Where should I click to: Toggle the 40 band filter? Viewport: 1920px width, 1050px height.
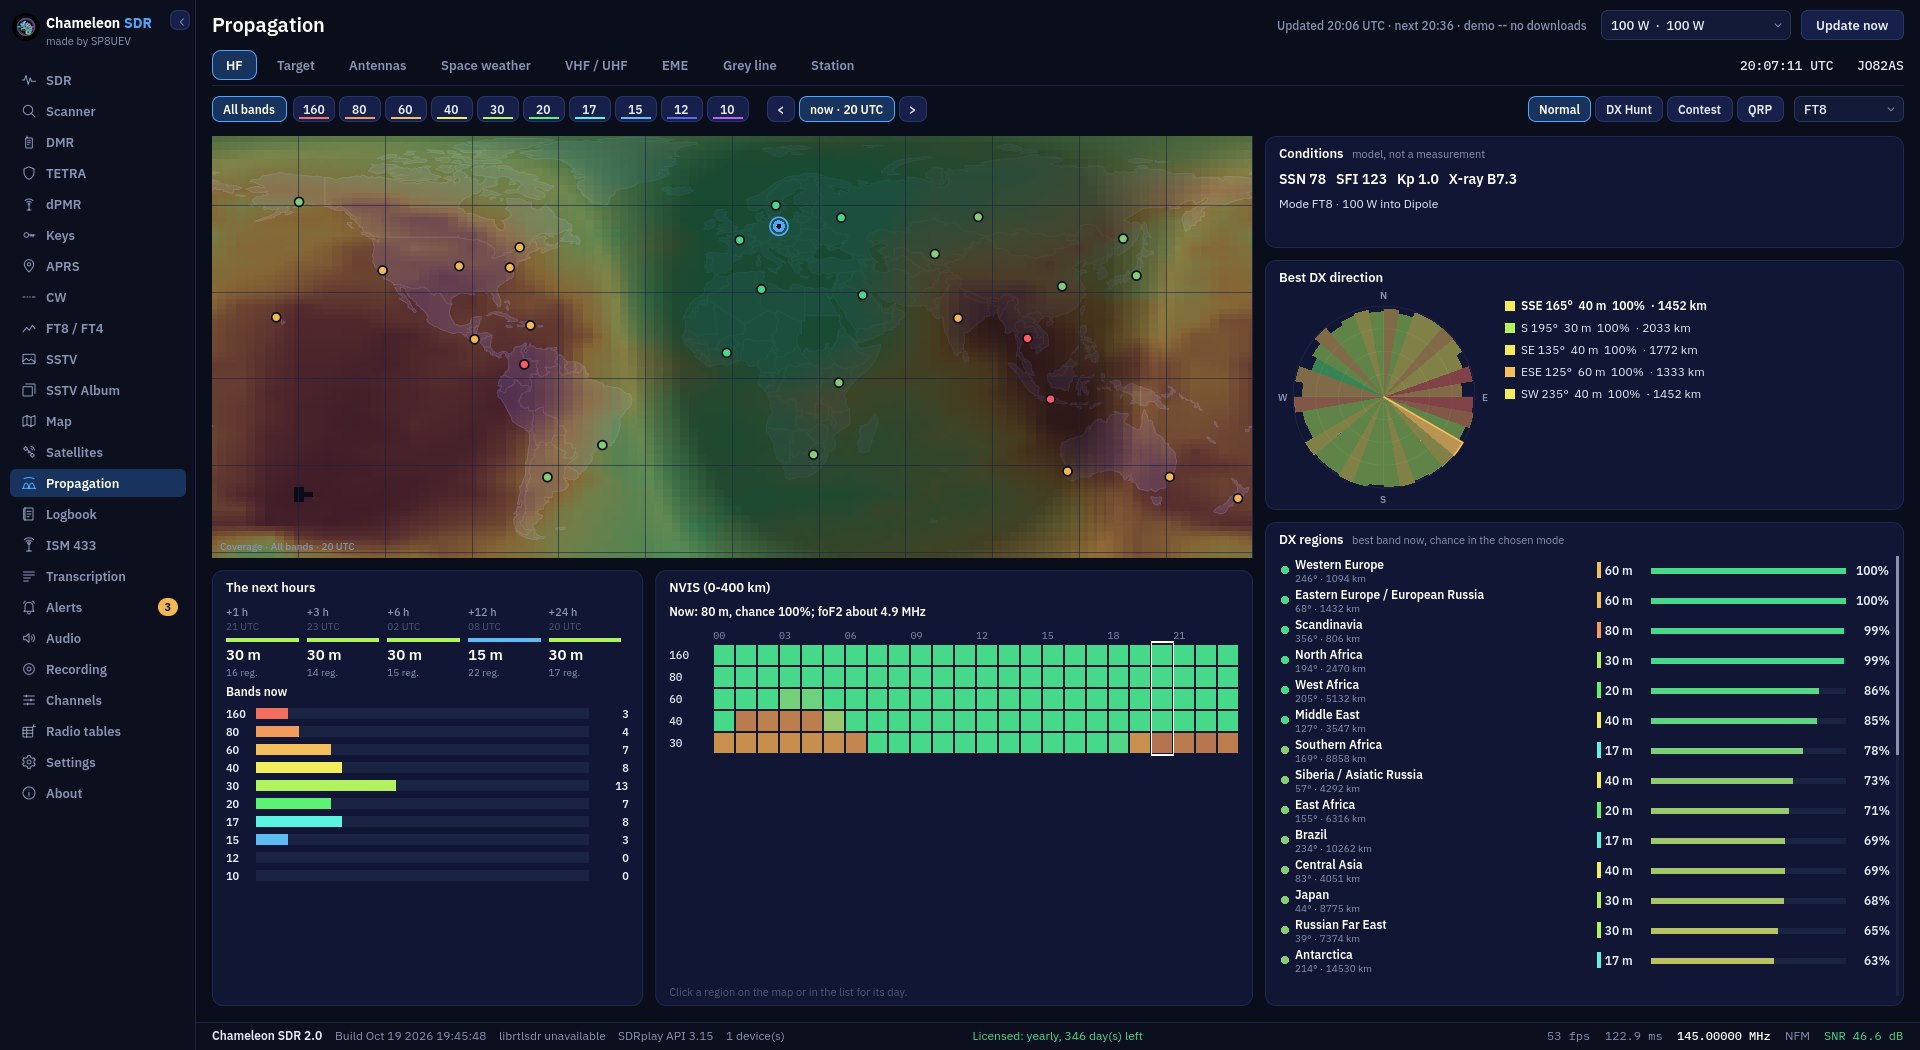click(451, 109)
